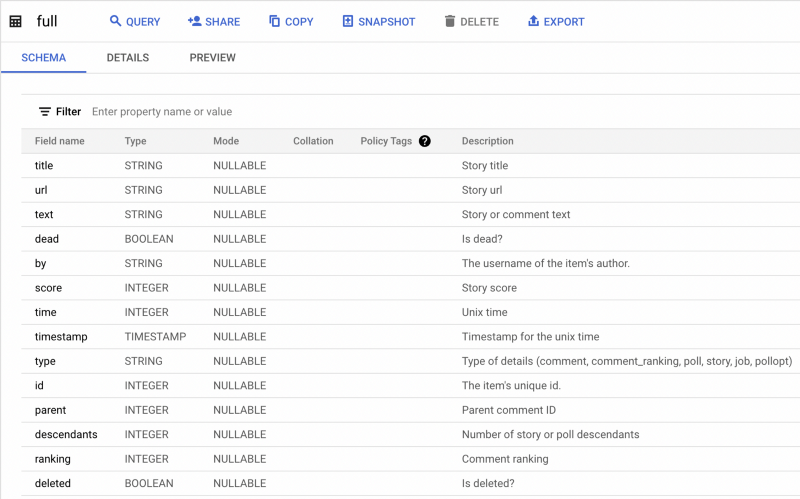Open the Preview tab
This screenshot has height=499, width=800.
point(213,58)
